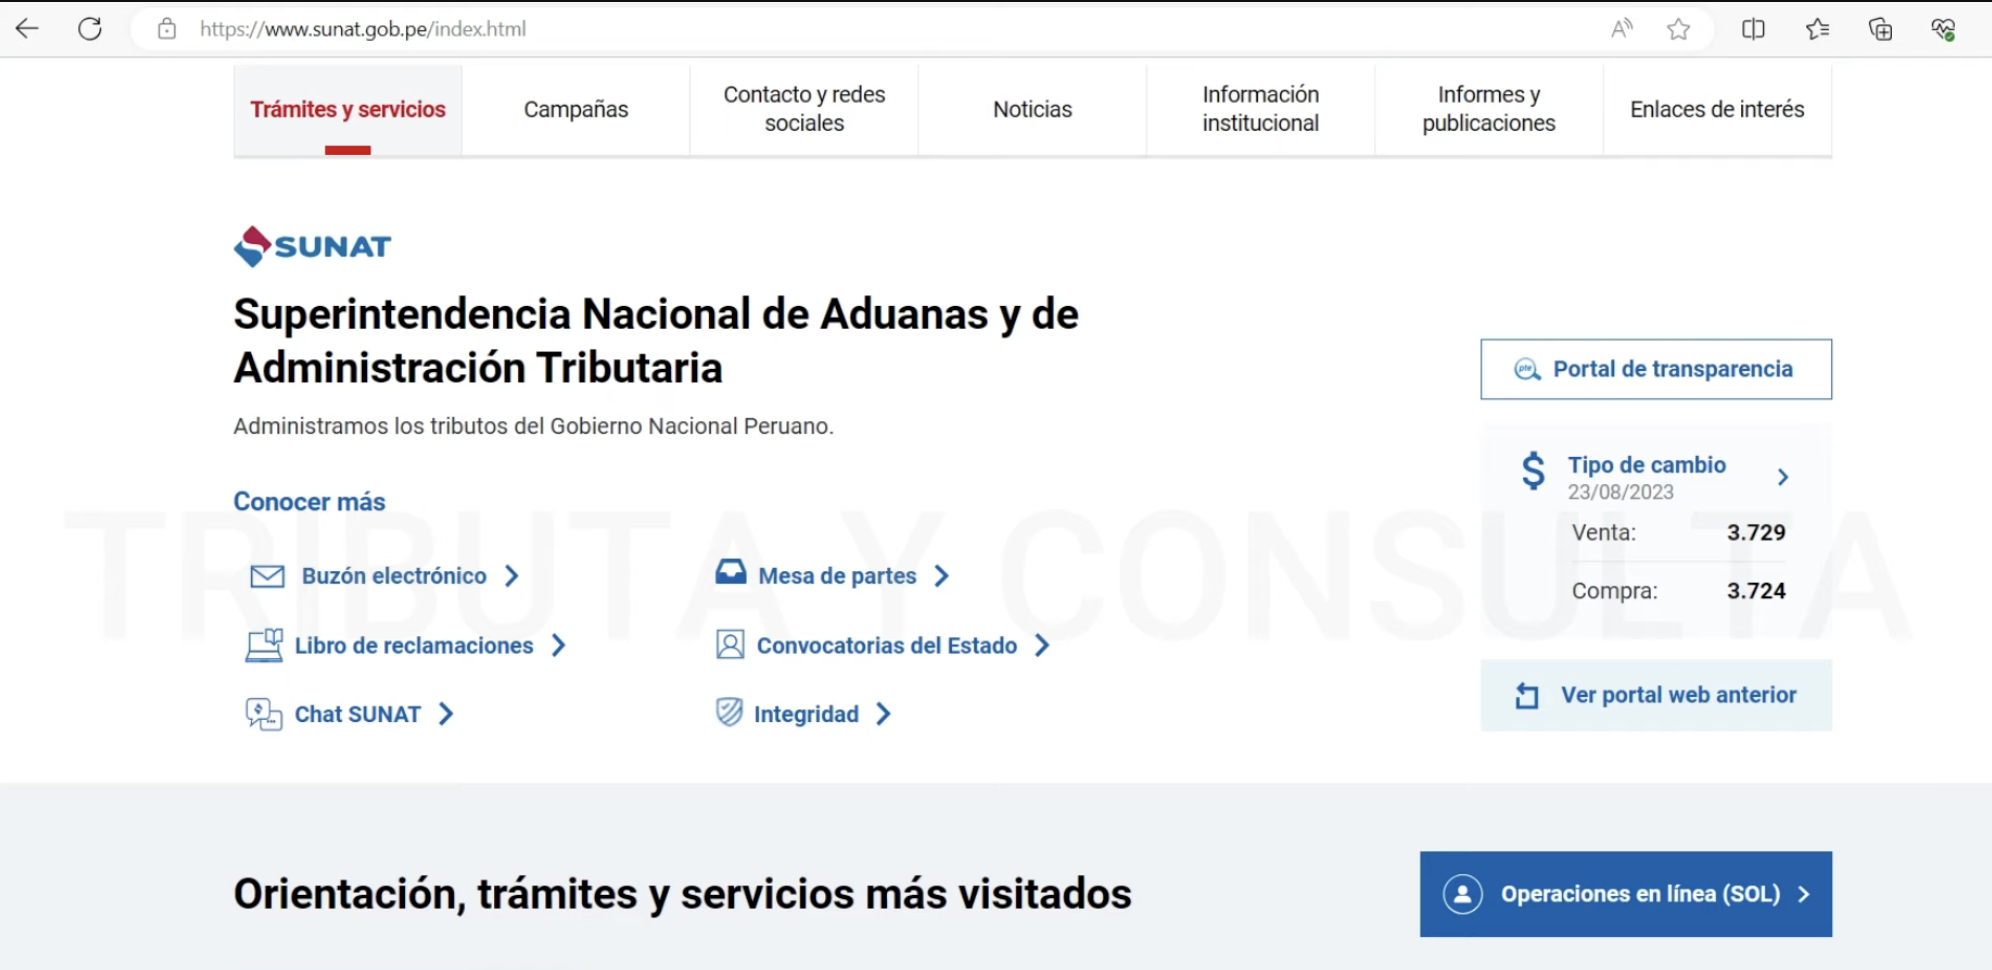Reload the page with the refresh icon
The image size is (1992, 970).
(x=90, y=29)
